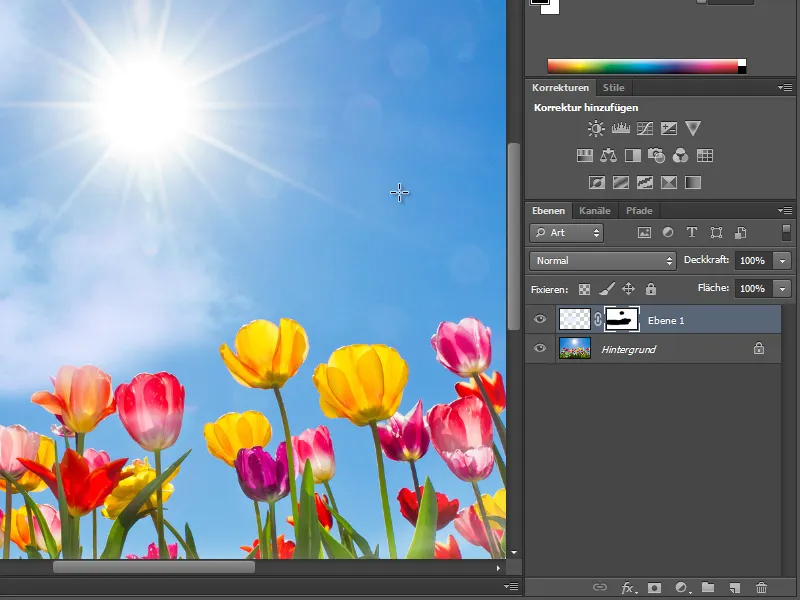Viewport: 800px width, 600px height.
Task: Toggle the layer filter switch
Action: [786, 233]
